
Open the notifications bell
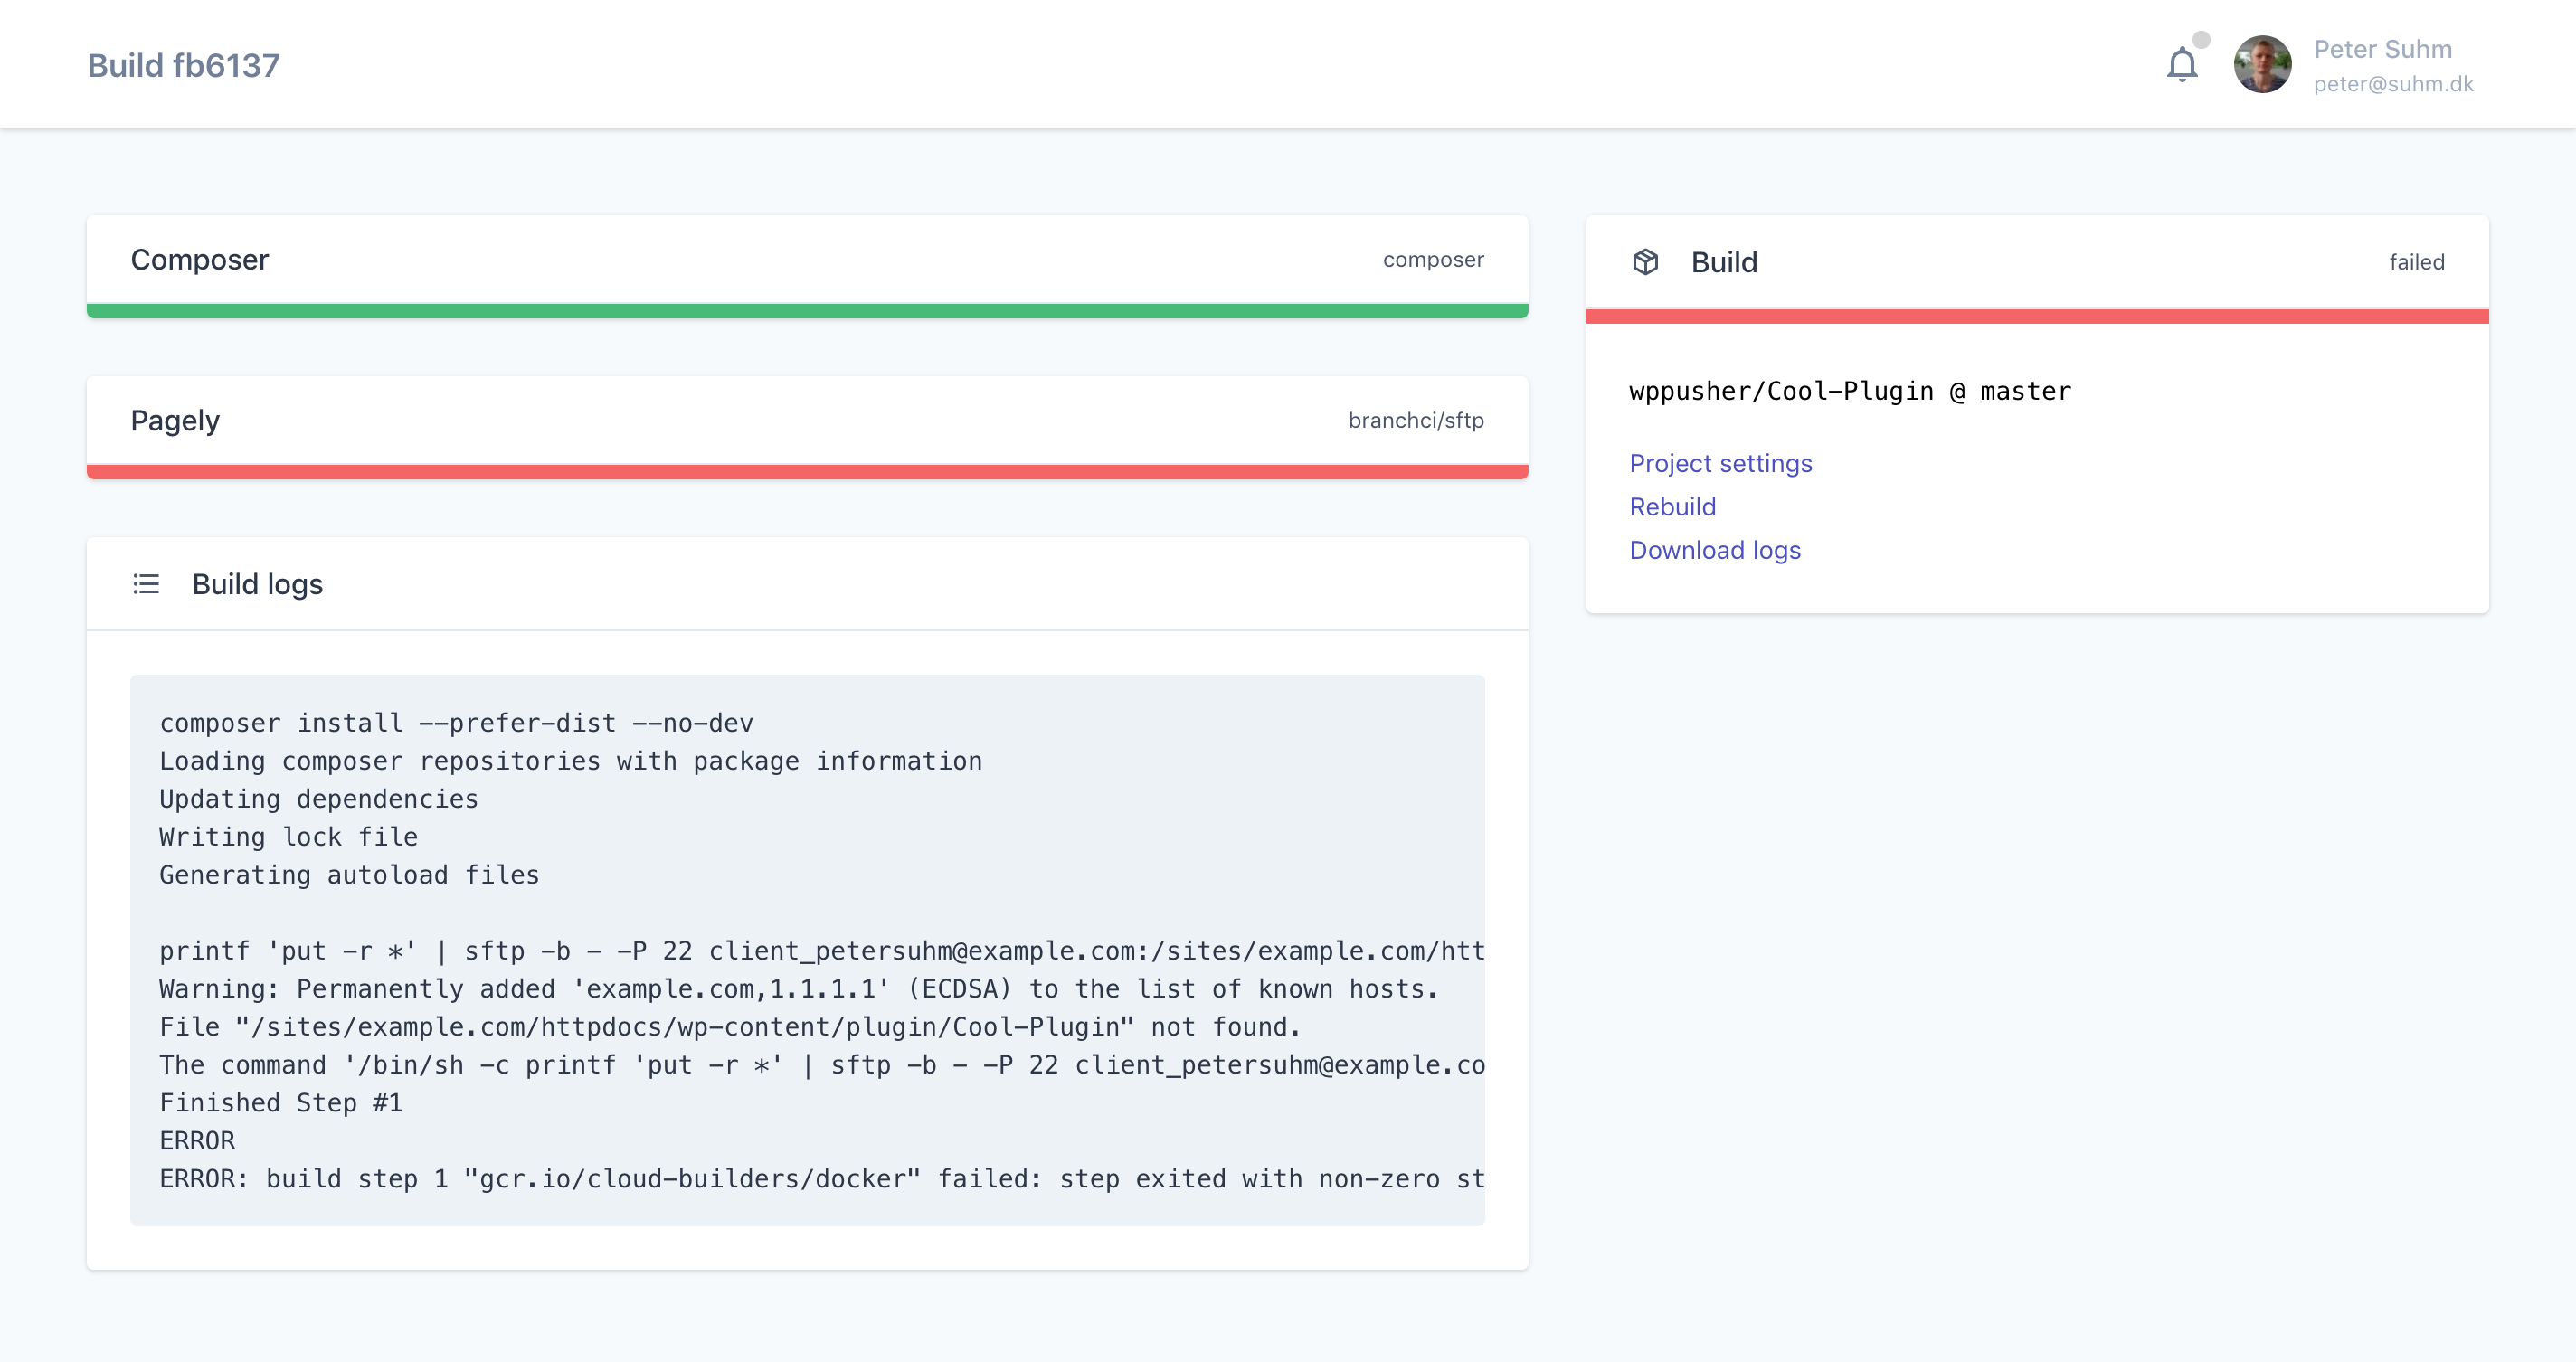click(x=2181, y=65)
